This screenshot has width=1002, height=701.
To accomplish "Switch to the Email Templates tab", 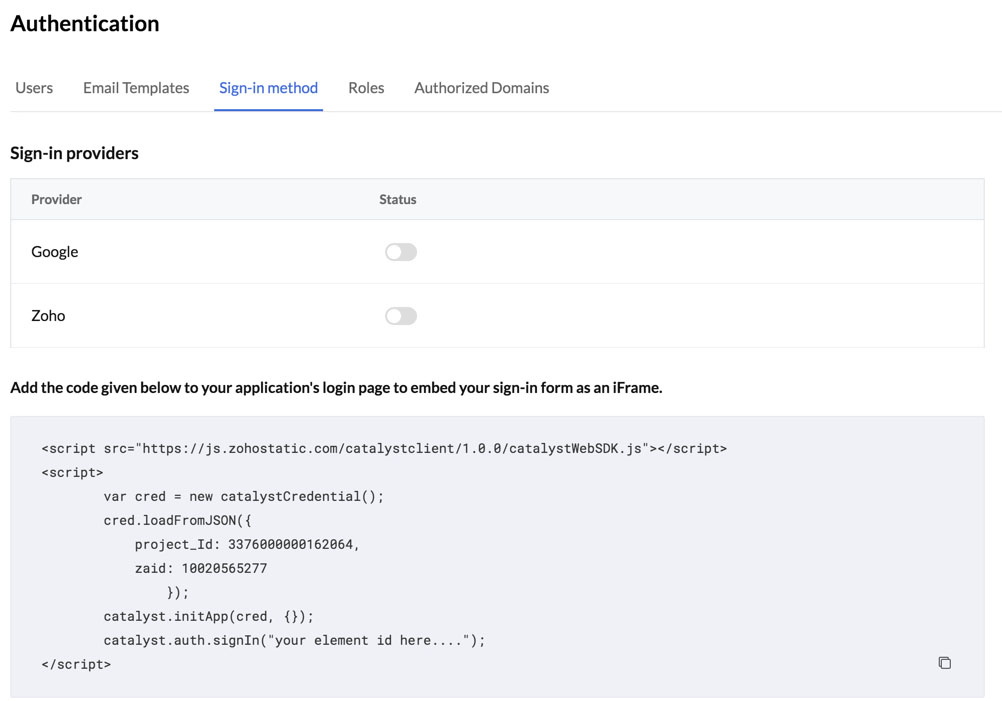I will click(136, 88).
